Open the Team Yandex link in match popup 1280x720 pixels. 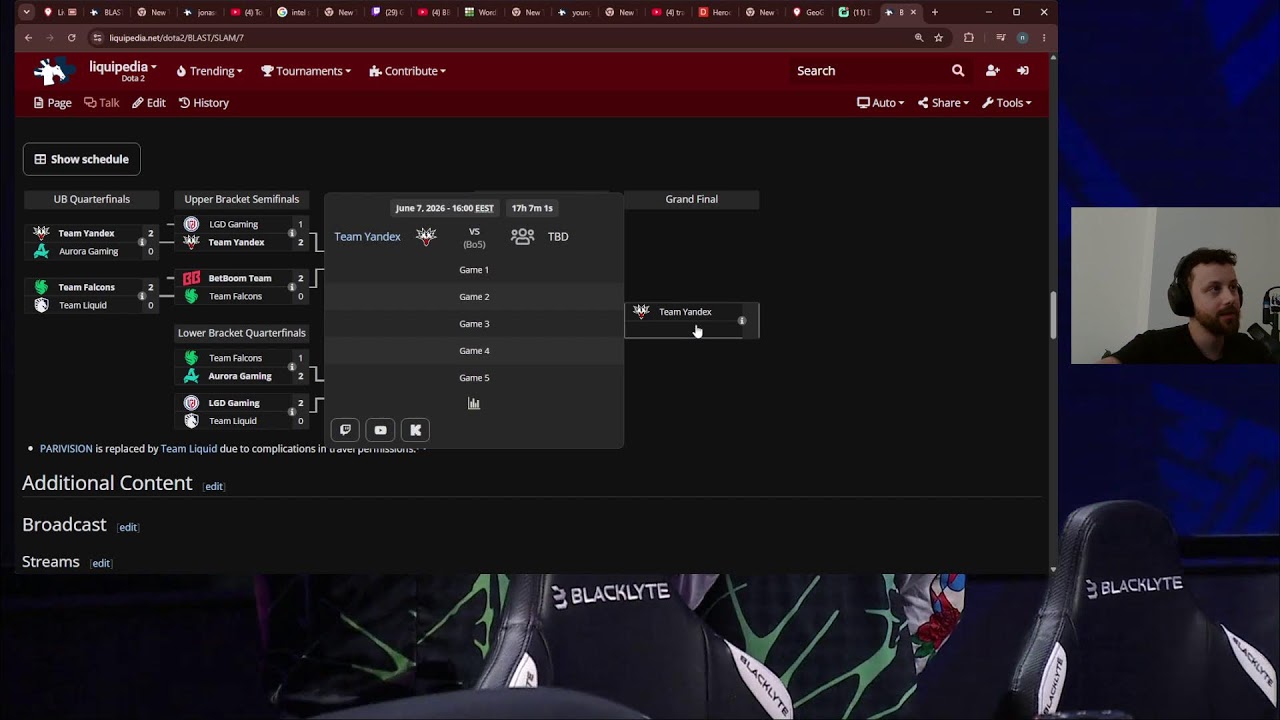click(367, 237)
